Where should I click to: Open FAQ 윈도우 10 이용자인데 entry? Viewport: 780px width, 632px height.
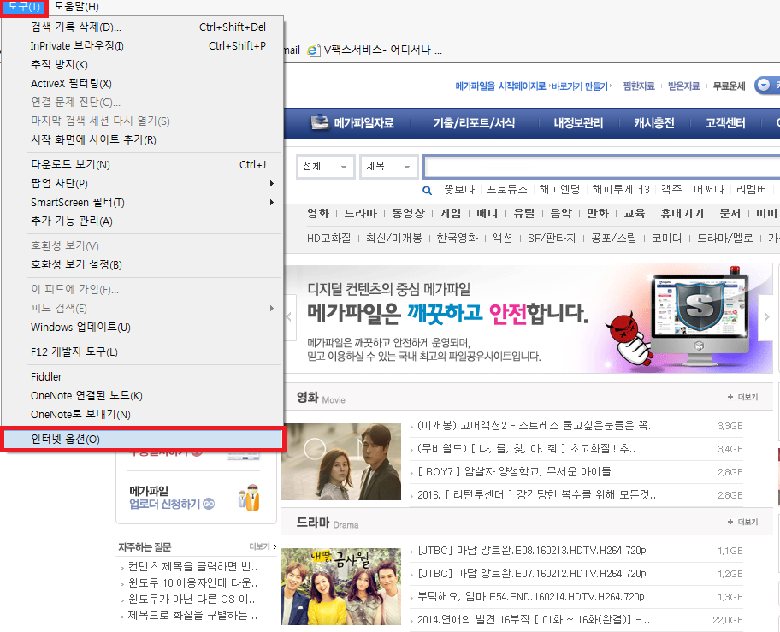(x=193, y=582)
